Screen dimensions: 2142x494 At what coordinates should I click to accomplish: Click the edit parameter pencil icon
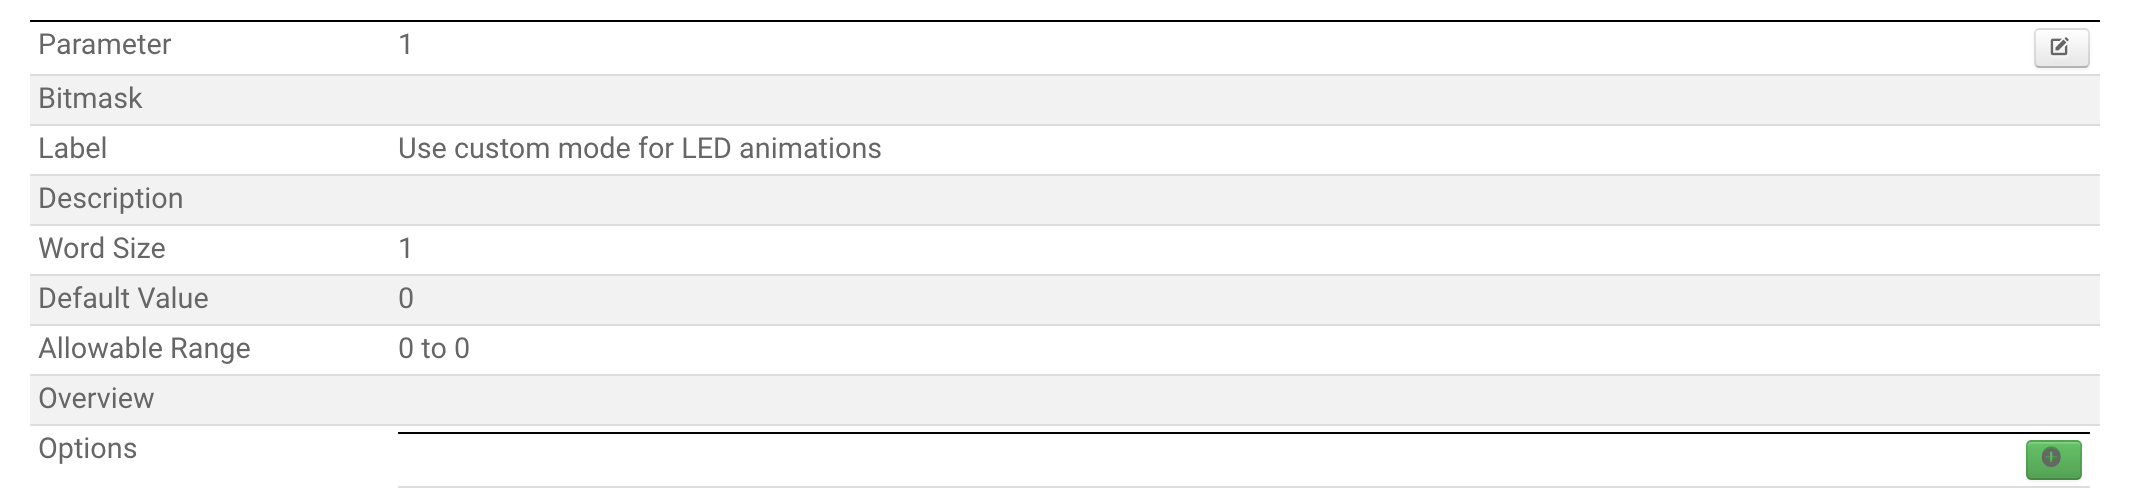point(2060,47)
